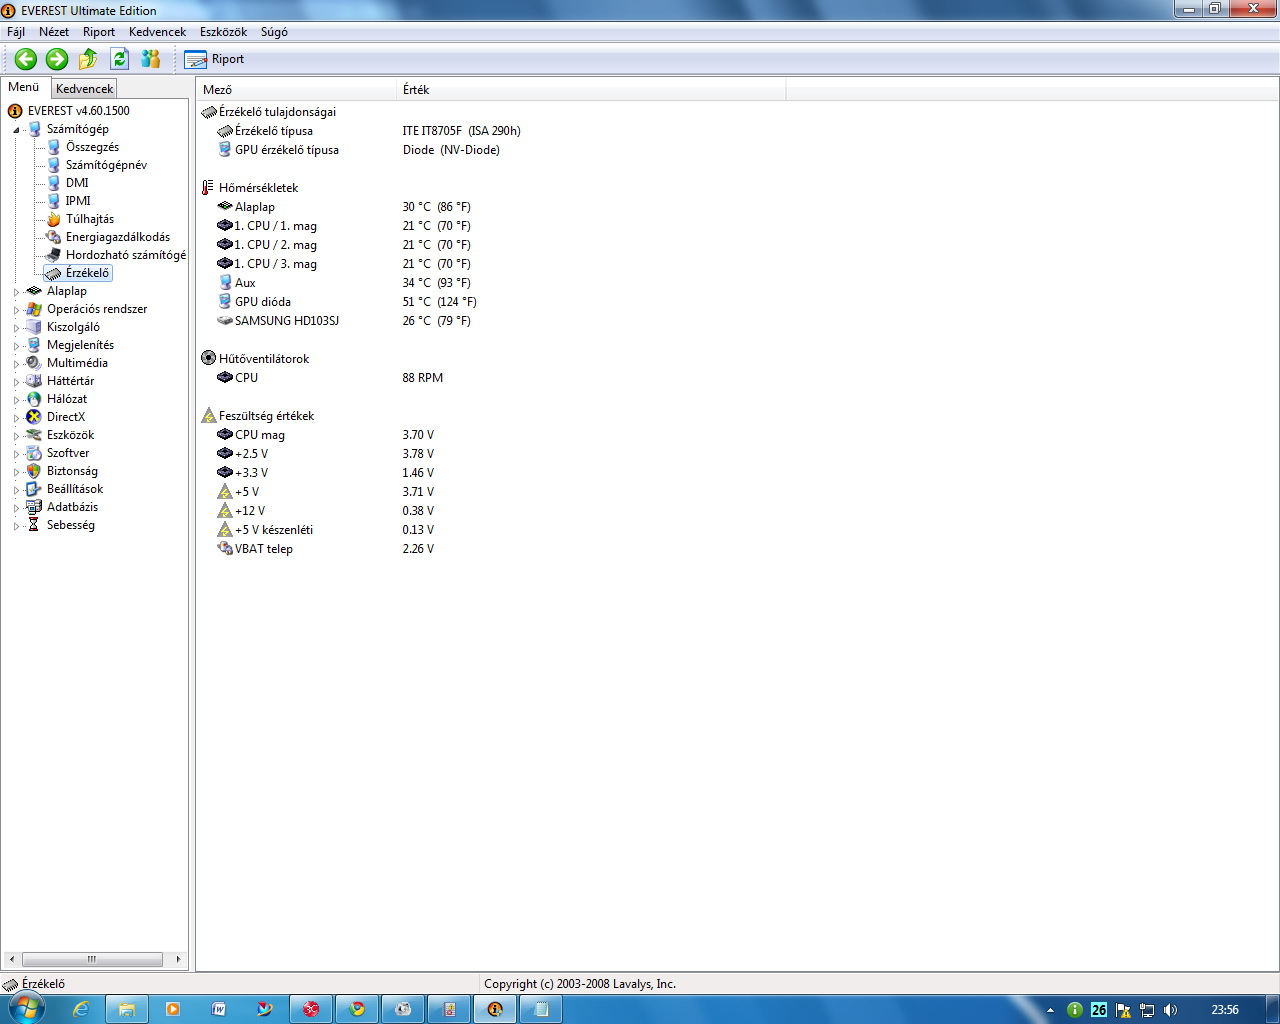Click the Eszközök icon in the tree

click(34, 435)
